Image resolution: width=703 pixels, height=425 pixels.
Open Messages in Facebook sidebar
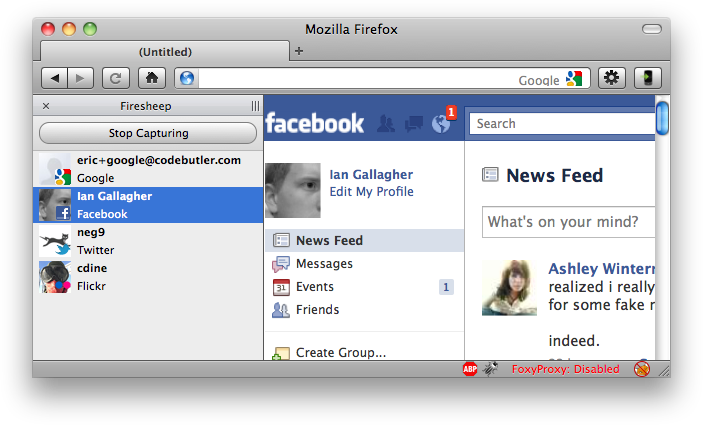(324, 264)
